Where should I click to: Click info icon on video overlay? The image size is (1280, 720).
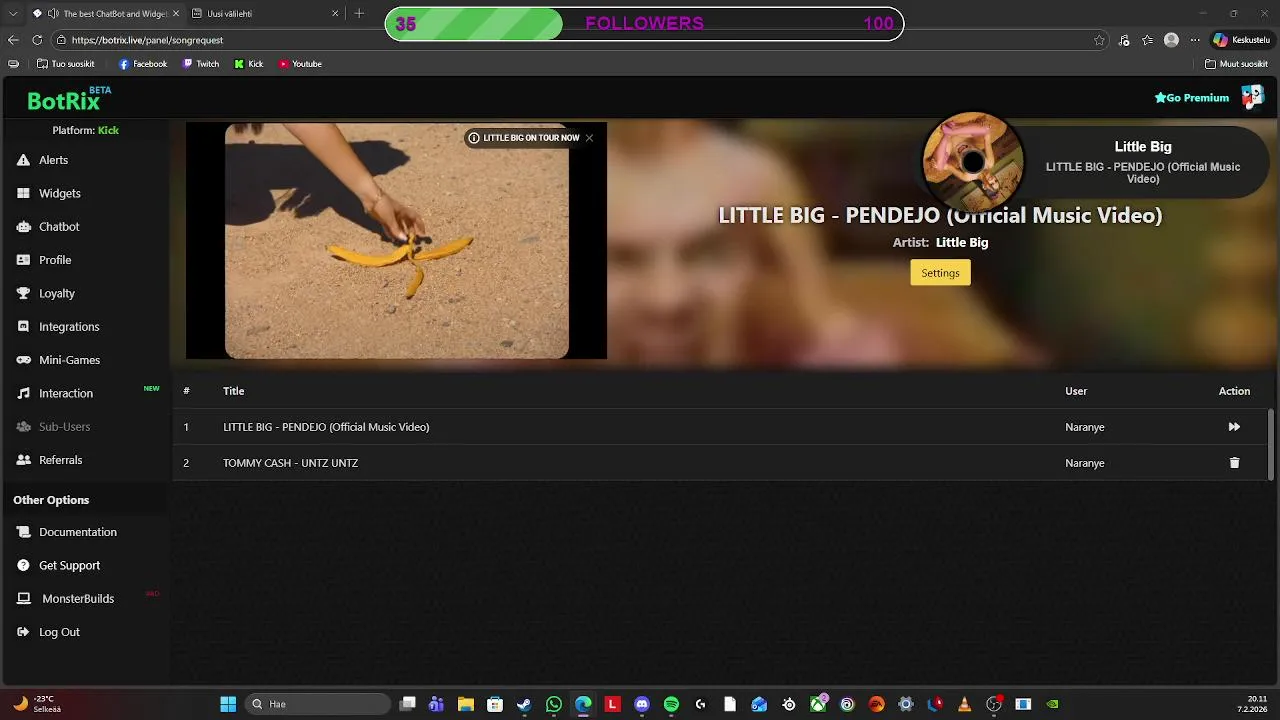pos(474,138)
